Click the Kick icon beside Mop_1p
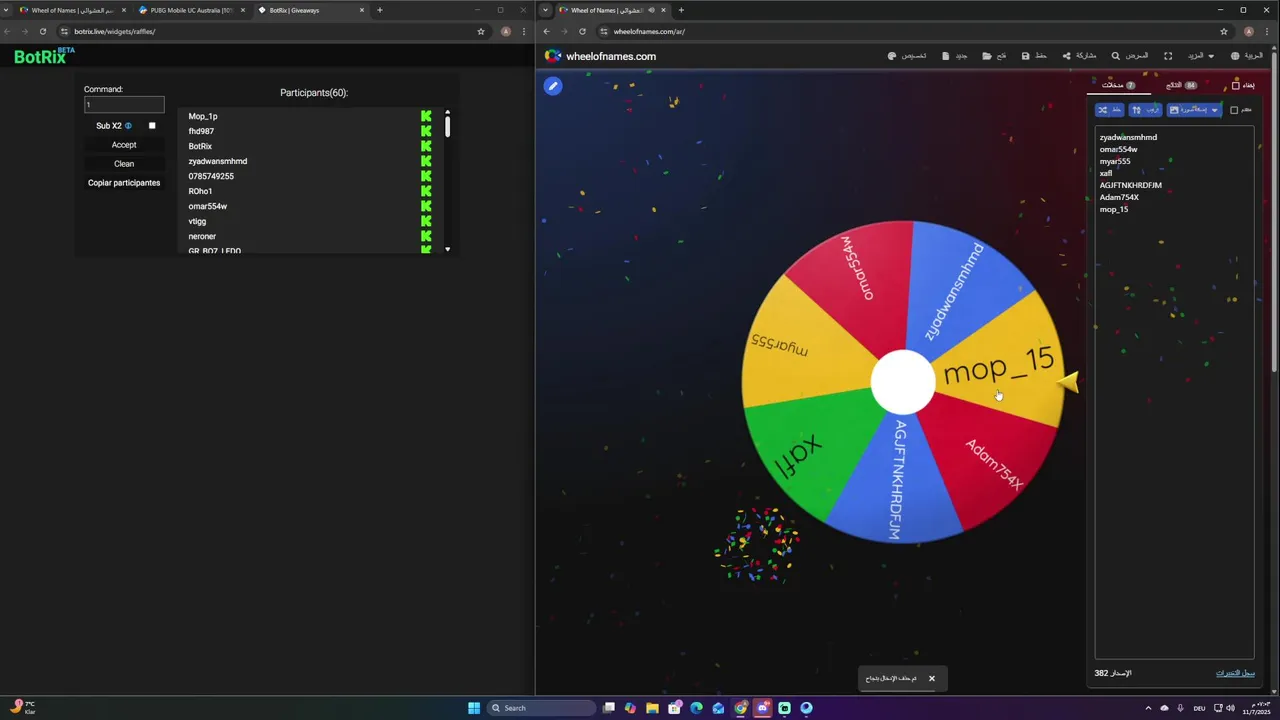Viewport: 1280px width, 720px height. pos(426,116)
